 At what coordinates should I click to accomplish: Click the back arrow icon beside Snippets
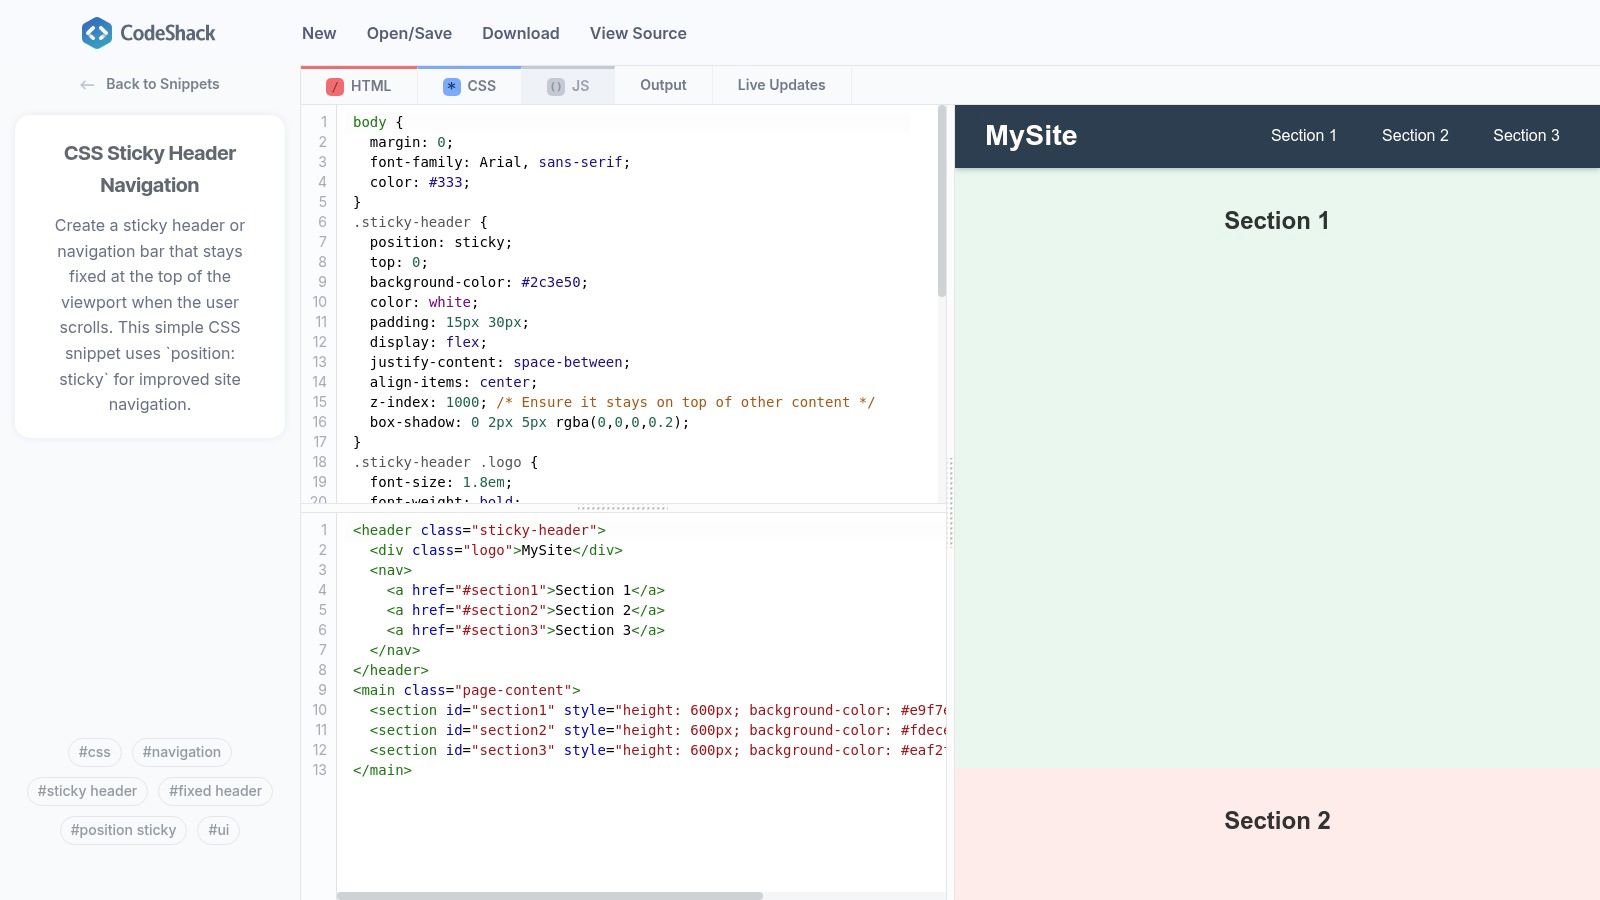click(x=88, y=85)
